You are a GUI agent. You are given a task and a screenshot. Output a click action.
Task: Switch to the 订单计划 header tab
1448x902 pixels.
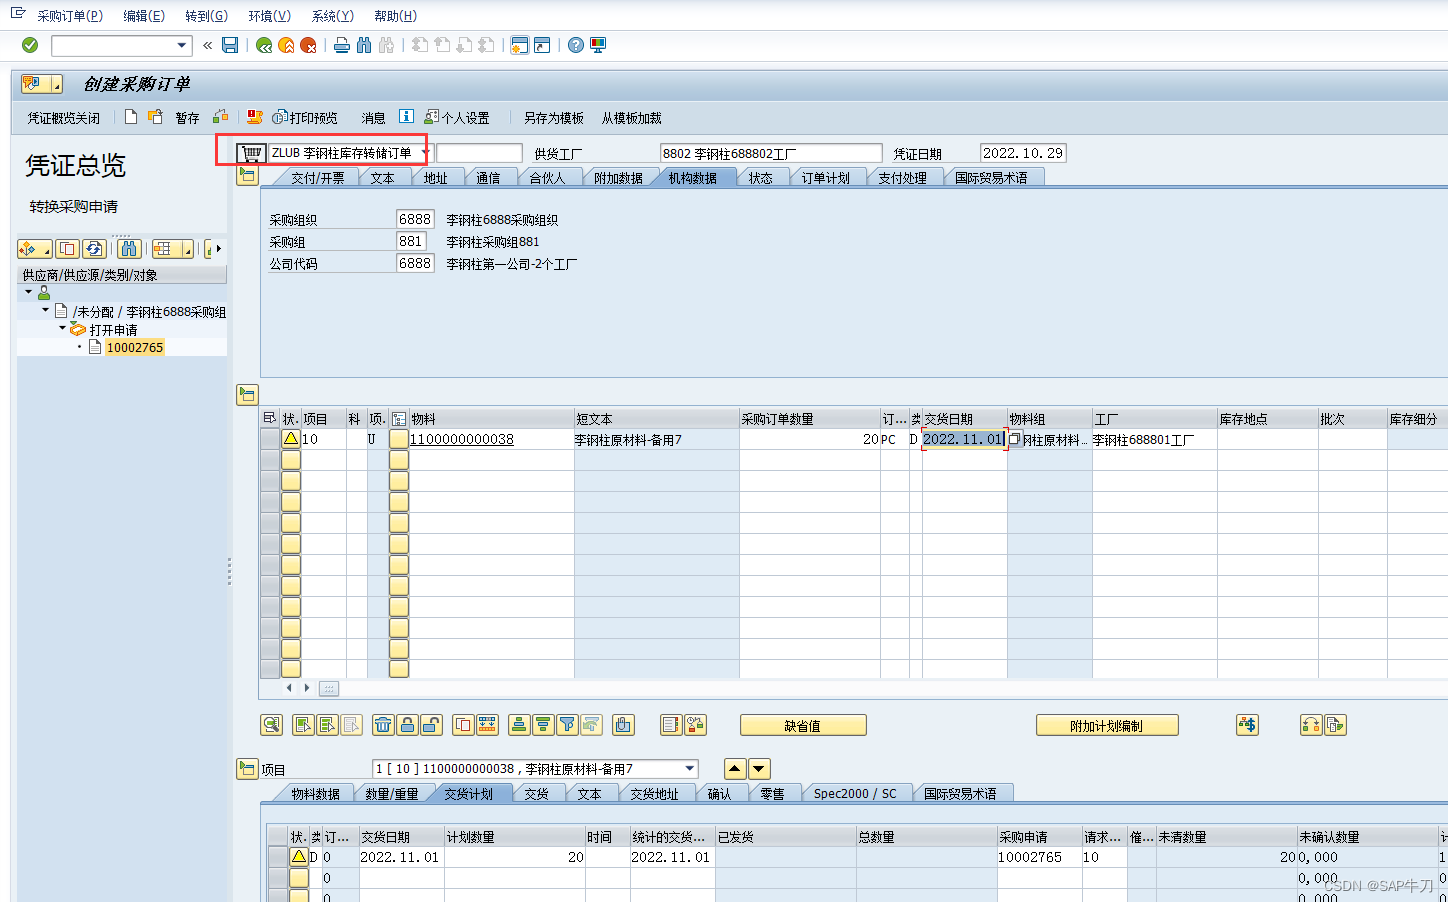pyautogui.click(x=825, y=178)
